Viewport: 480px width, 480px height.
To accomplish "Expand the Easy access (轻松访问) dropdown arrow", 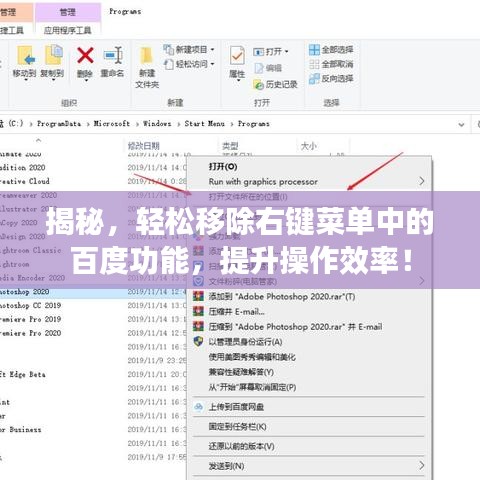I will (212, 64).
